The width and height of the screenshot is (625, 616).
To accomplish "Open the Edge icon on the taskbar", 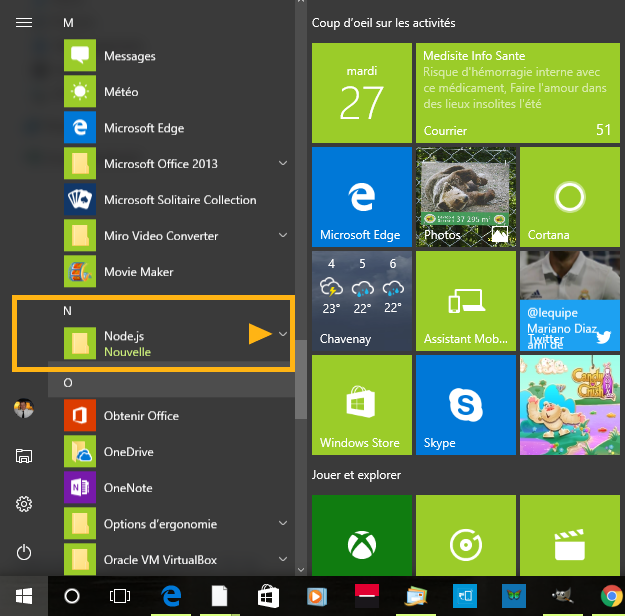I will point(171,596).
